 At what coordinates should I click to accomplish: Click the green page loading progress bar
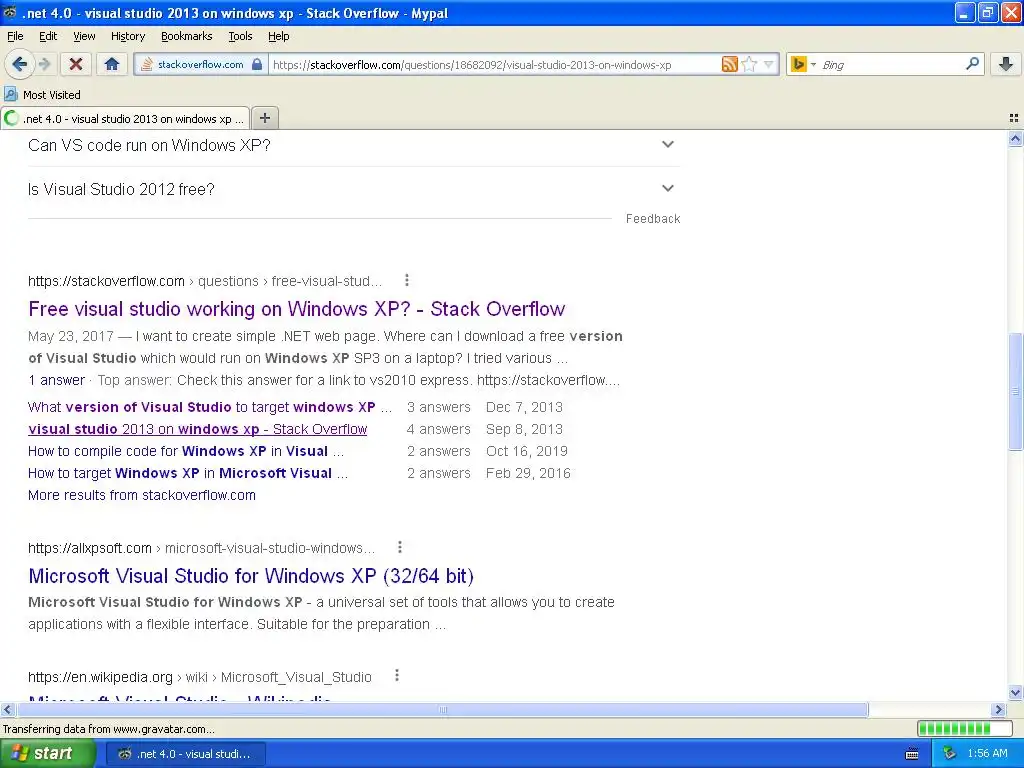(x=964, y=728)
